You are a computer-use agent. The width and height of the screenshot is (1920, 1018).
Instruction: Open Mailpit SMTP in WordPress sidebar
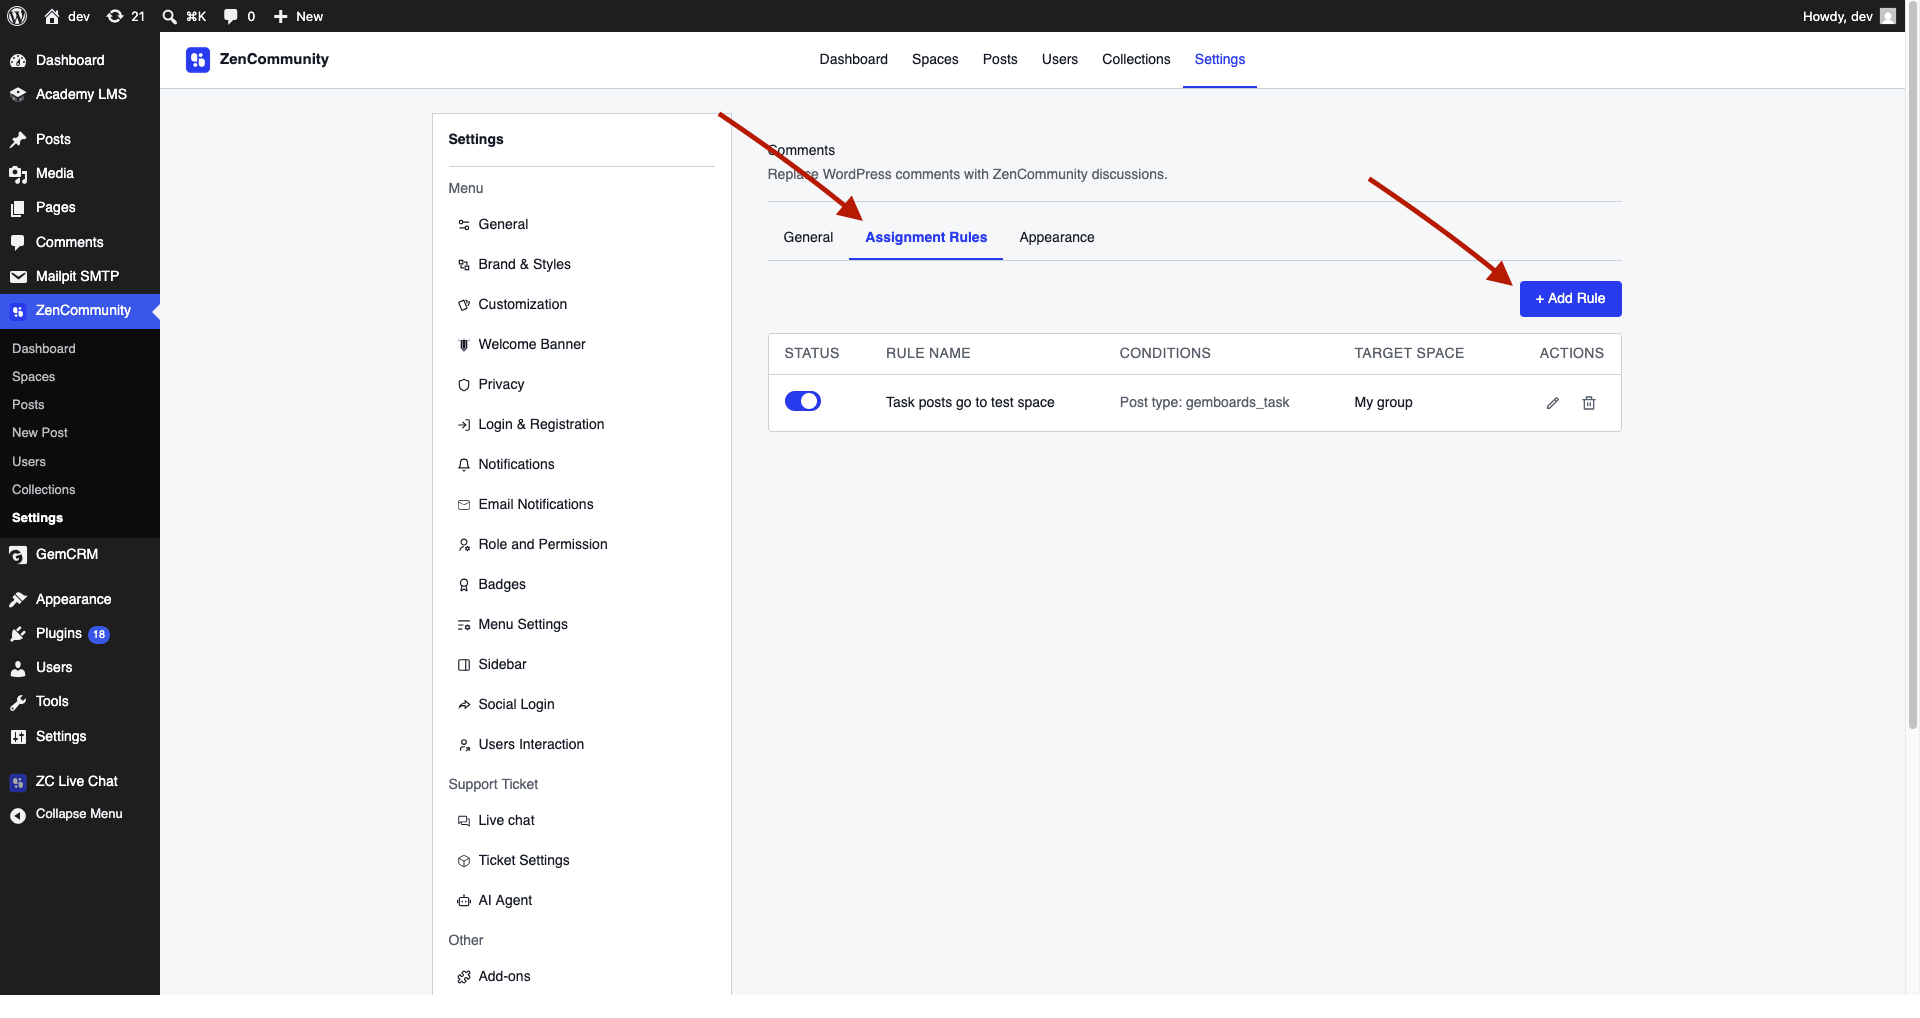pyautogui.click(x=80, y=276)
